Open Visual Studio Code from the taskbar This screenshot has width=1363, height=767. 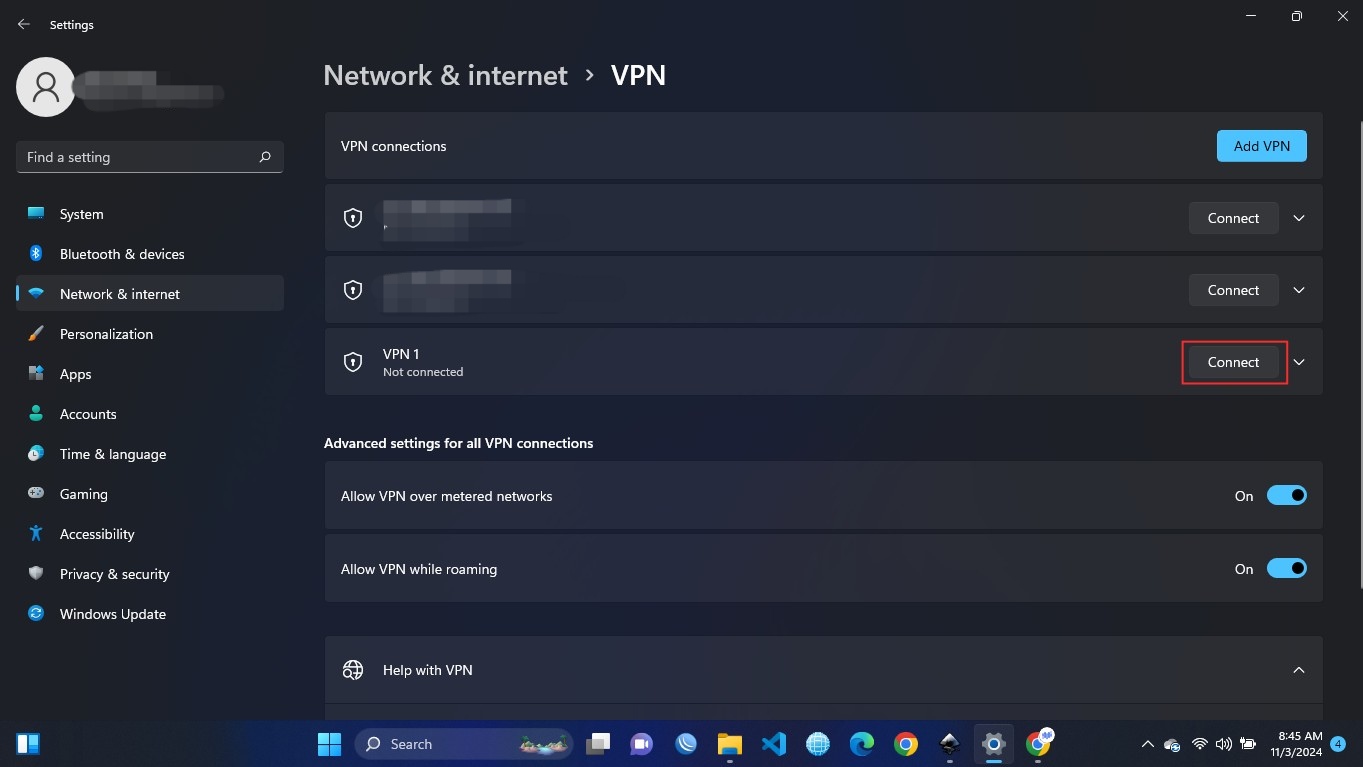pos(773,744)
